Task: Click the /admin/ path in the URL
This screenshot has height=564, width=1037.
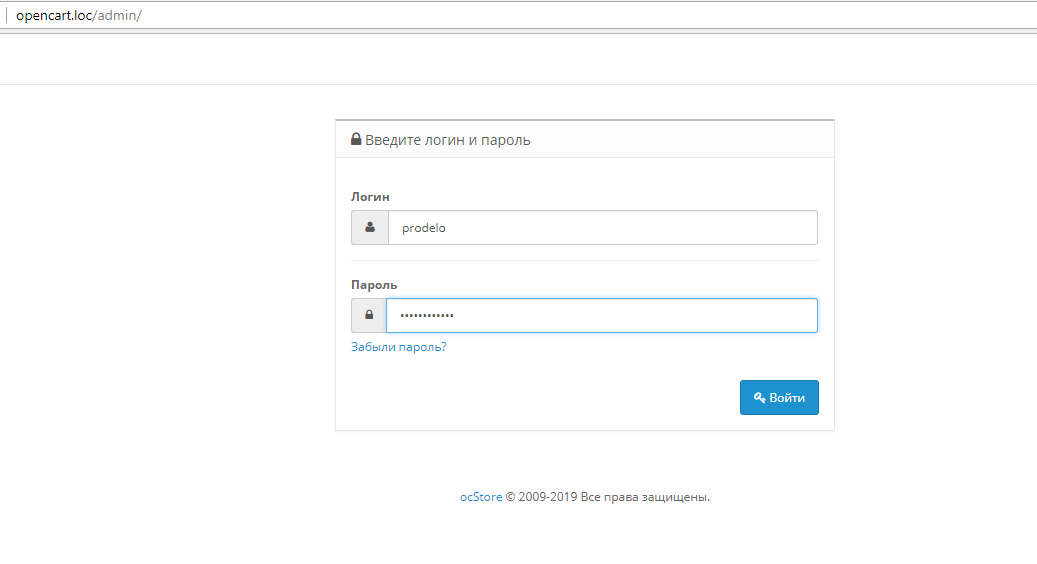Action: click(118, 16)
